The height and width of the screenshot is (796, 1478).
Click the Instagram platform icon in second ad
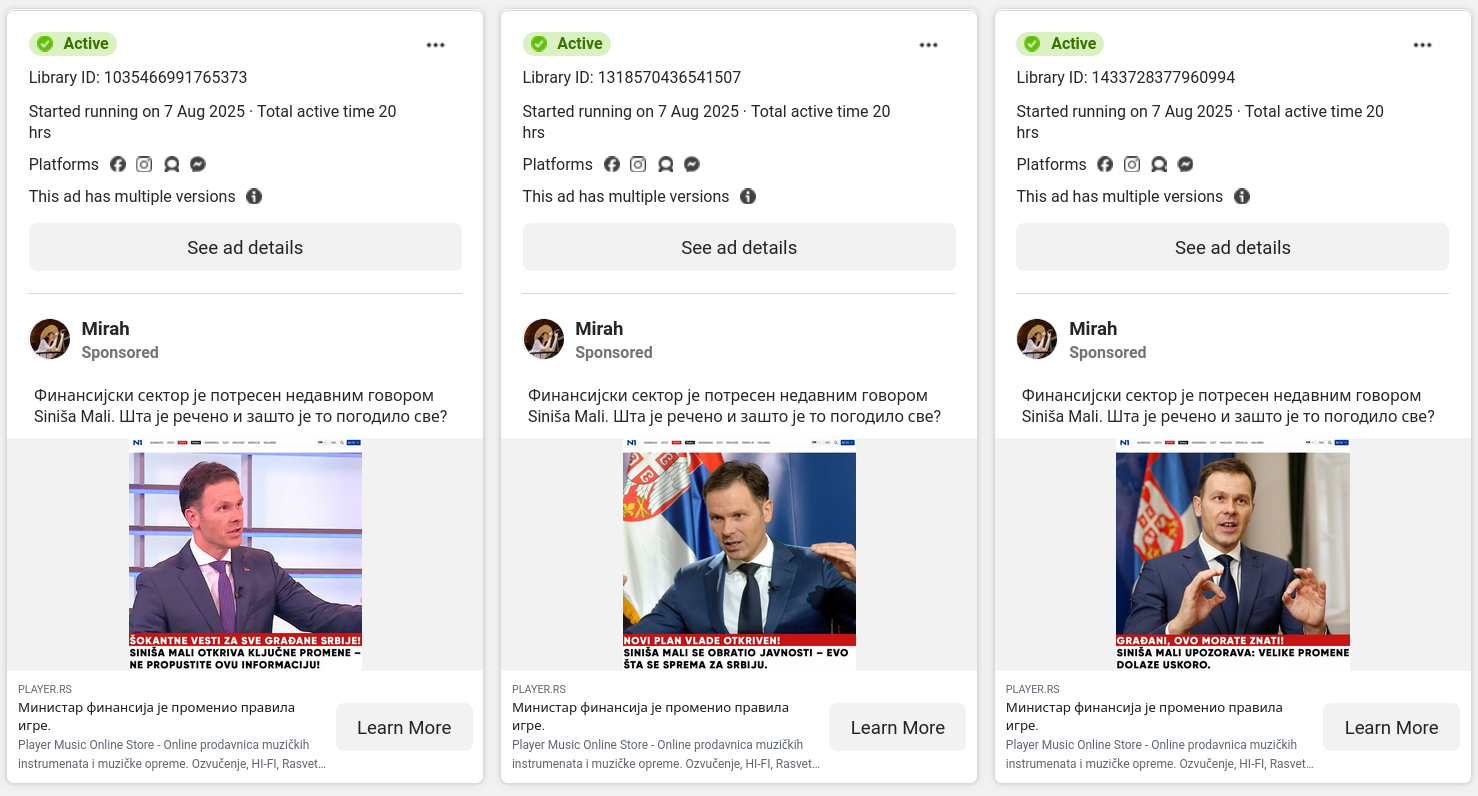coord(638,164)
